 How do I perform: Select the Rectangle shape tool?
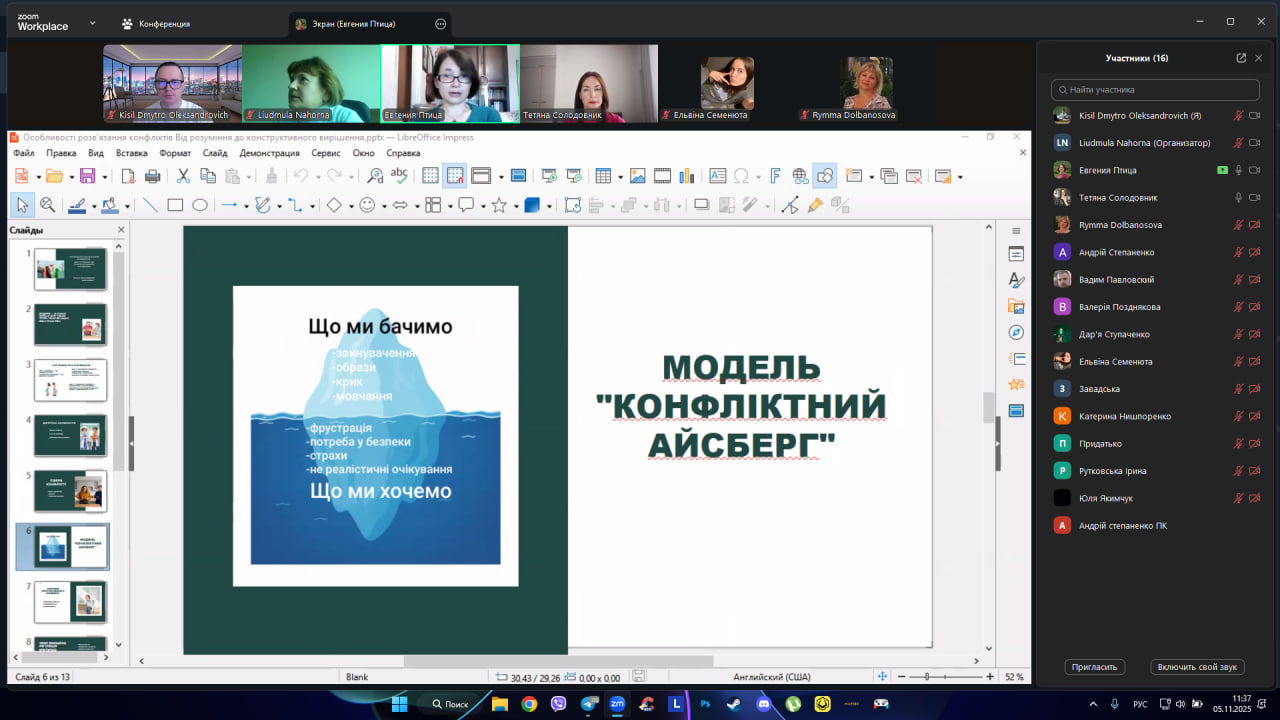point(175,205)
